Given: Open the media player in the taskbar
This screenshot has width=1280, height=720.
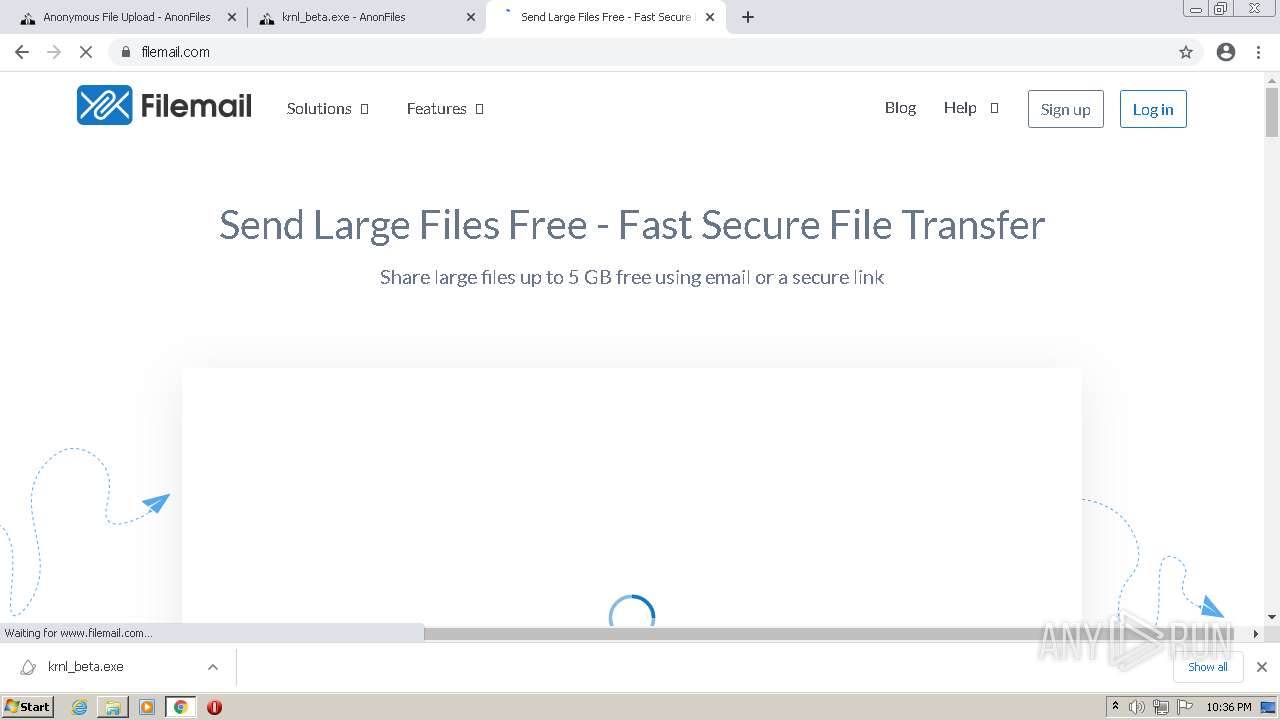Looking at the screenshot, I should [147, 707].
